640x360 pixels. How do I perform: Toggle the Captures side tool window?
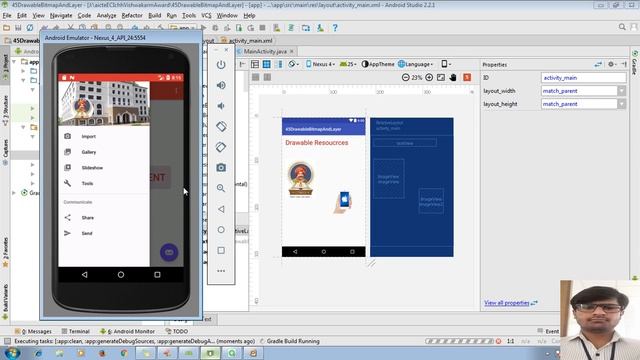click(5, 152)
